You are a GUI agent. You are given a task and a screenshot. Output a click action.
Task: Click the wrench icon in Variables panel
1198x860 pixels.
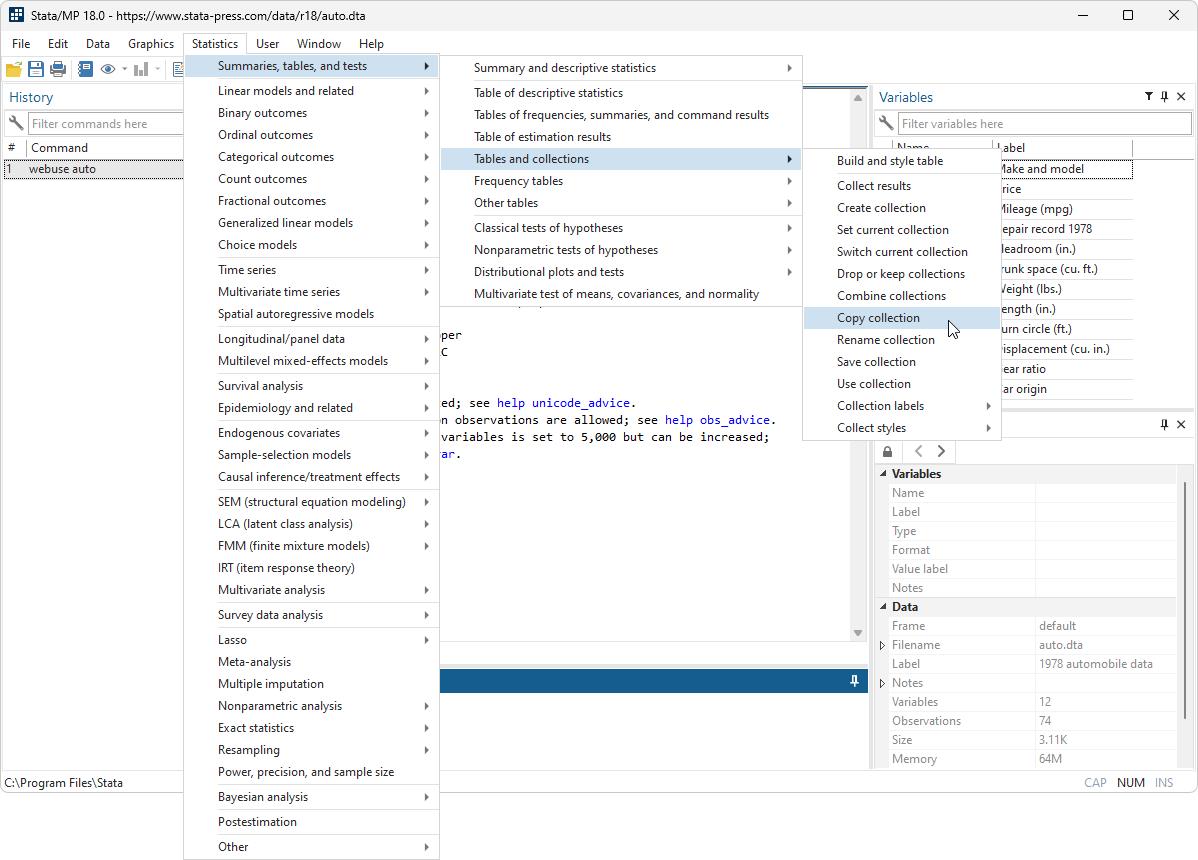pyautogui.click(x=886, y=123)
